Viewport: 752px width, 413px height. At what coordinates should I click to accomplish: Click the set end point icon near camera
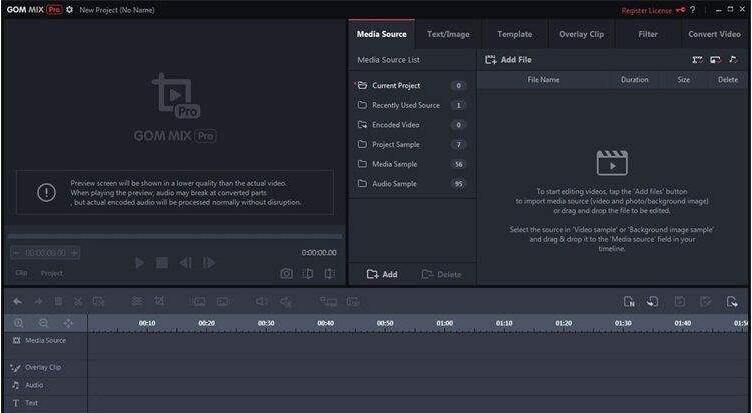coord(329,273)
